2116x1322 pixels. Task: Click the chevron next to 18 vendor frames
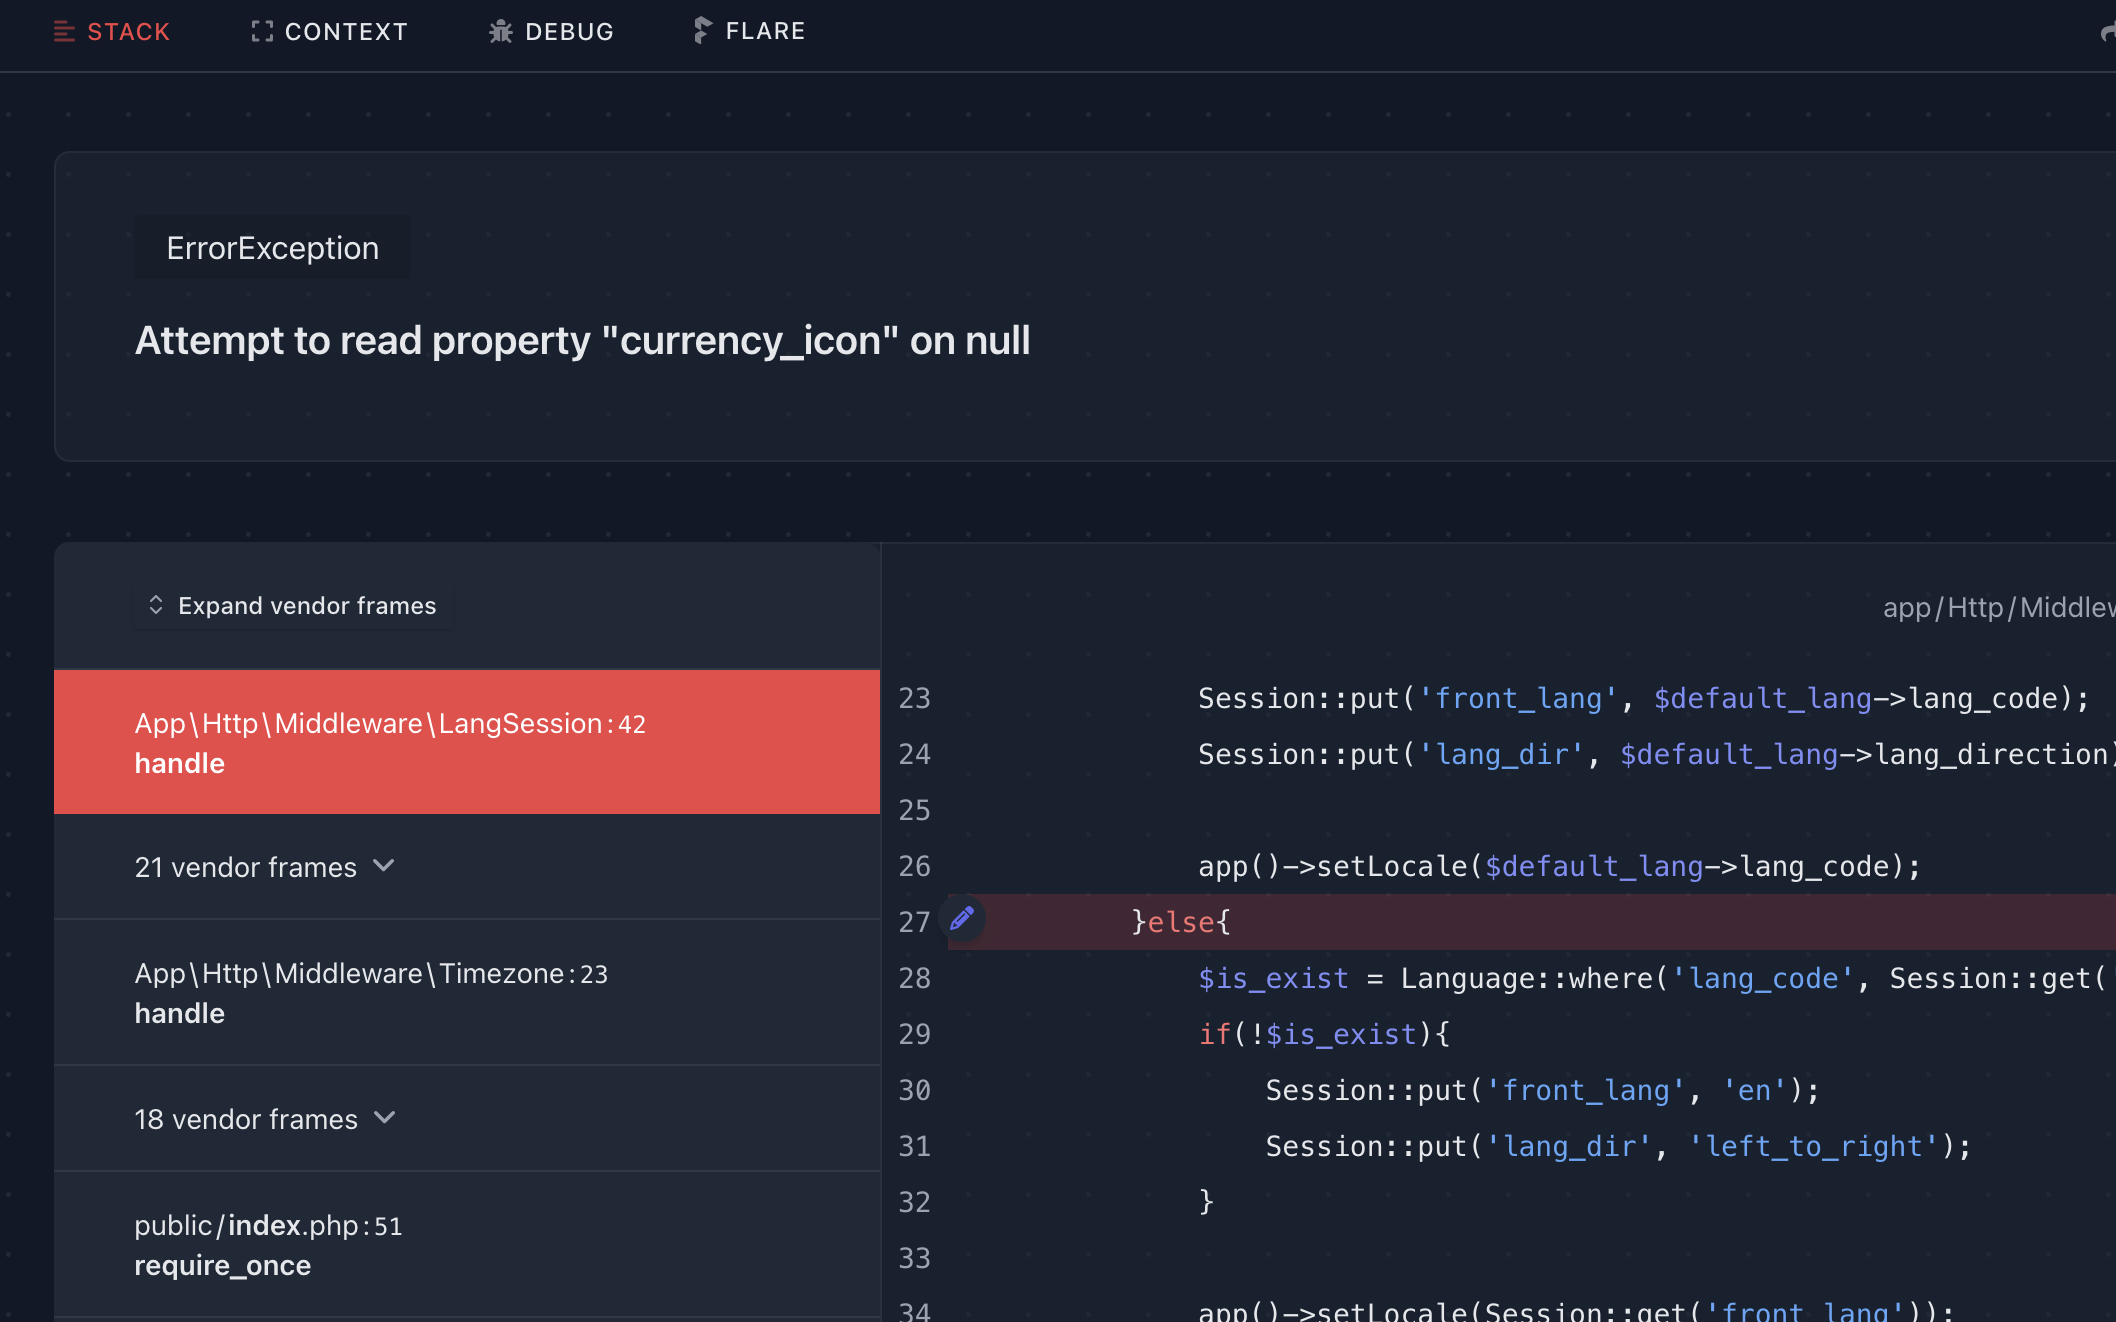385,1118
